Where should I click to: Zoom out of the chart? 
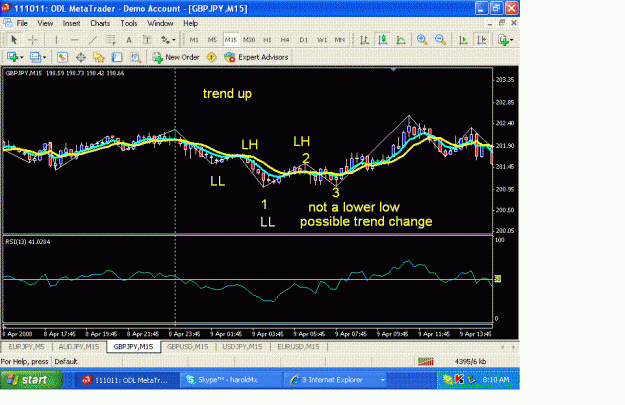pyautogui.click(x=440, y=40)
